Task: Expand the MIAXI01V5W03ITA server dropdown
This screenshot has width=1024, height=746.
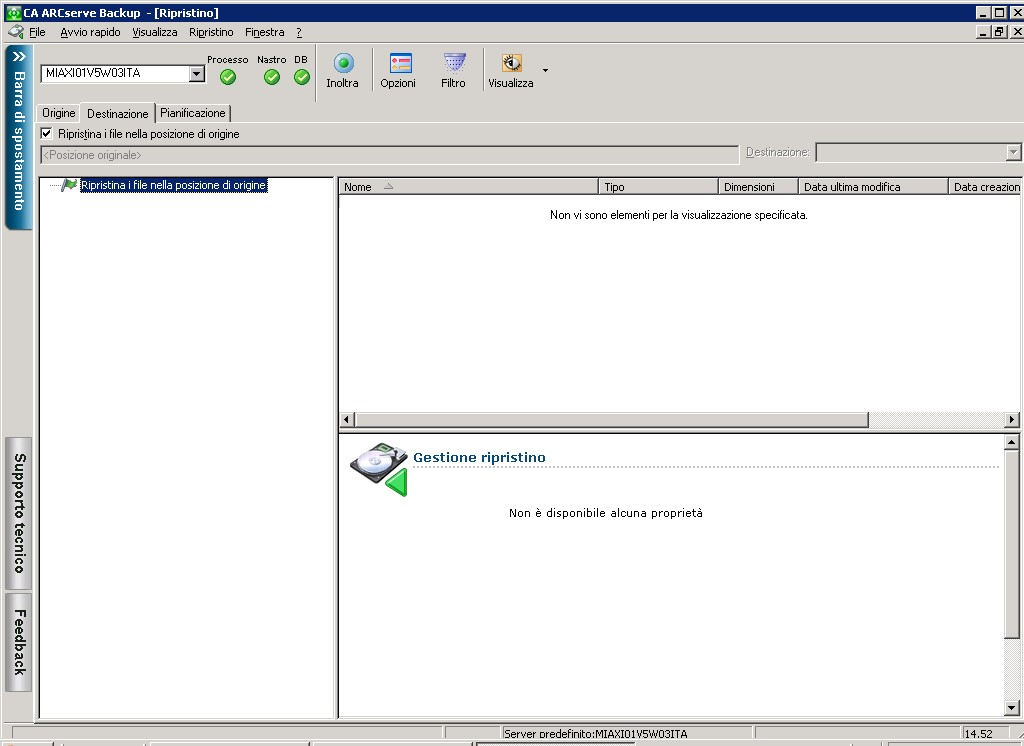Action: 197,74
